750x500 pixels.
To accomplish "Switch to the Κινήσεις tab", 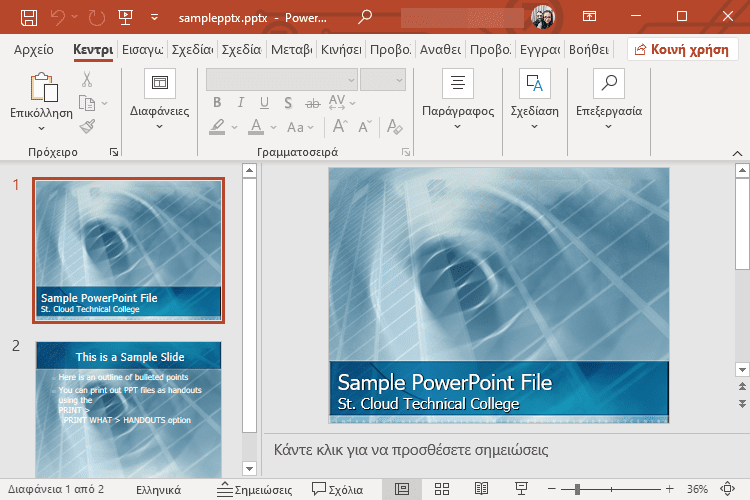I will pyautogui.click(x=341, y=49).
